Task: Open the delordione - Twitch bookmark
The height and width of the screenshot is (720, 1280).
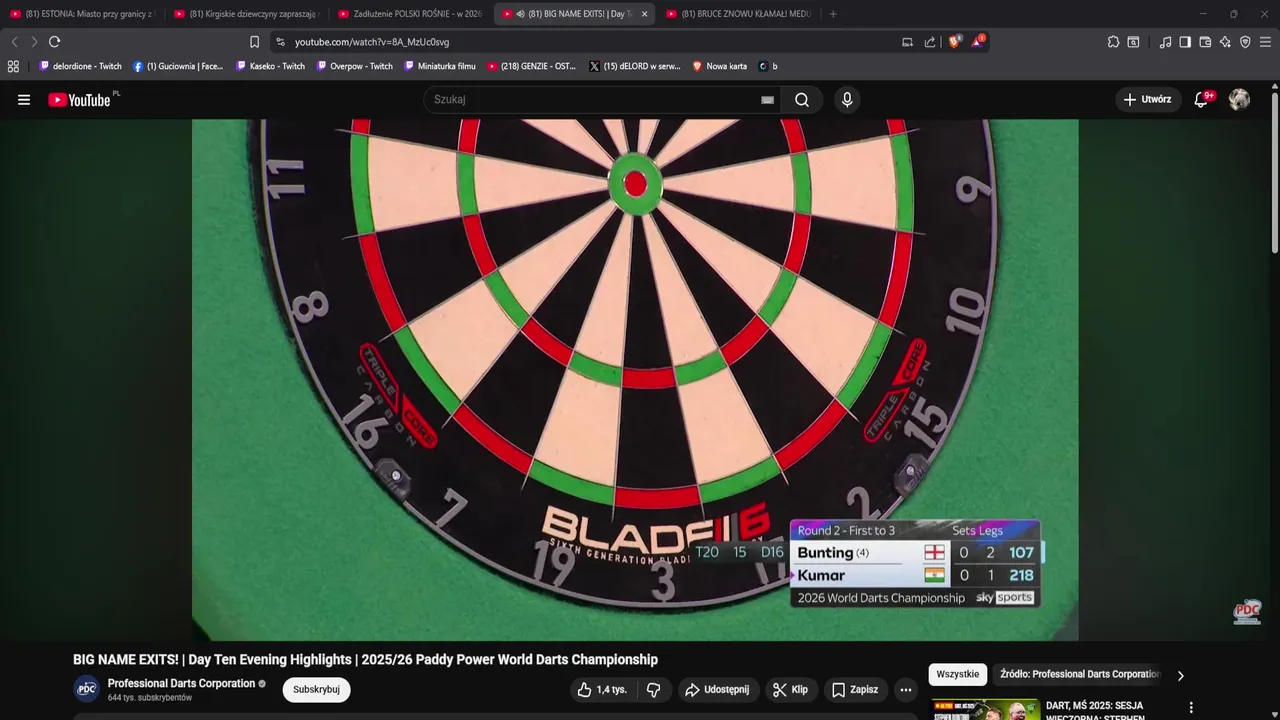Action: pyautogui.click(x=81, y=66)
